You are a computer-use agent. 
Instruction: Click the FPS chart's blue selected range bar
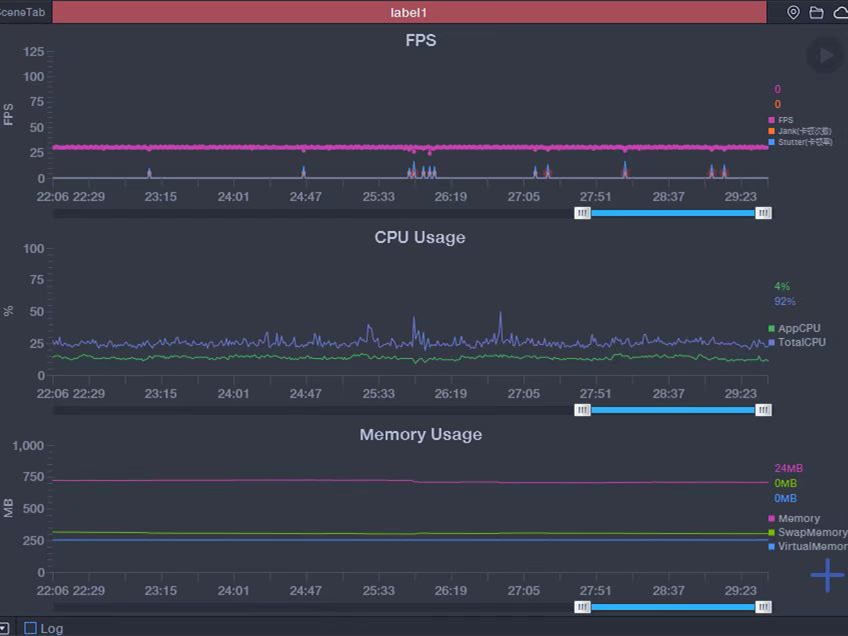click(672, 213)
